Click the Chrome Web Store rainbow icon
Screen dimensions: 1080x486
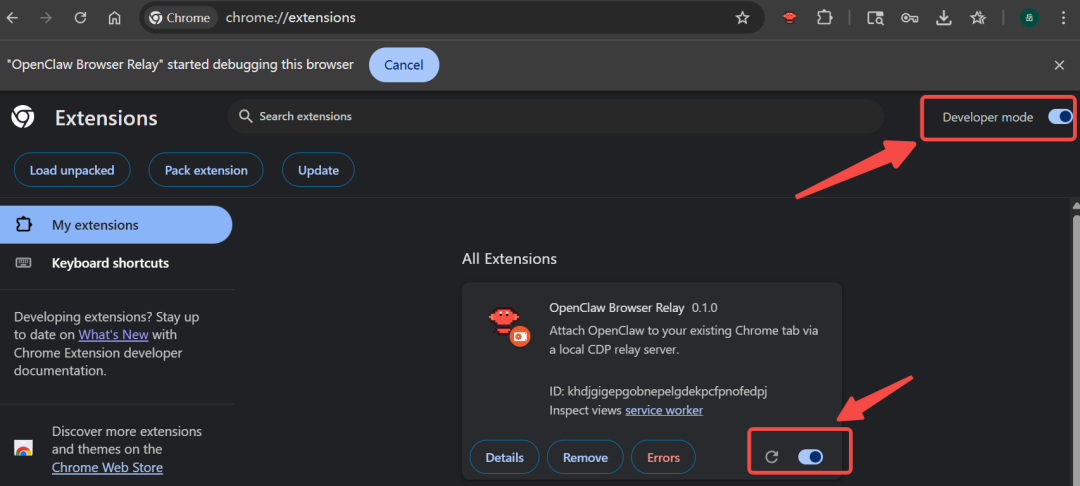pos(23,450)
